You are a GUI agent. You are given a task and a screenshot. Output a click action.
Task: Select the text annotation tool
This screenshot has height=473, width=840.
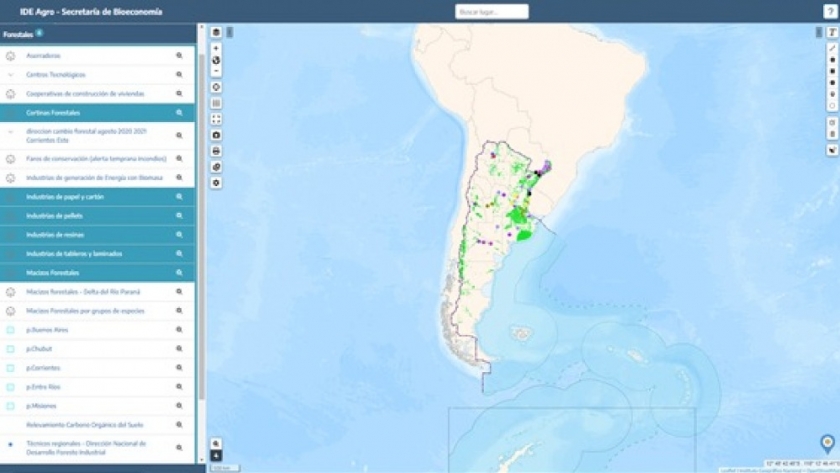[x=832, y=33]
